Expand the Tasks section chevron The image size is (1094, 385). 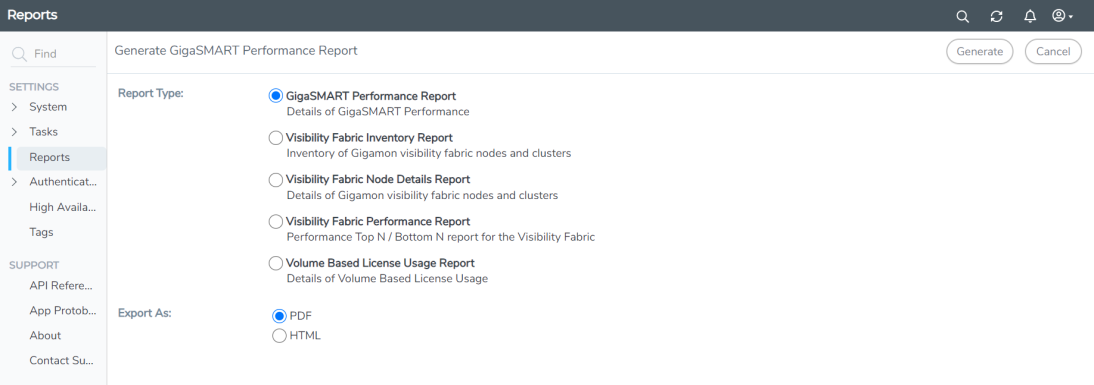click(14, 132)
